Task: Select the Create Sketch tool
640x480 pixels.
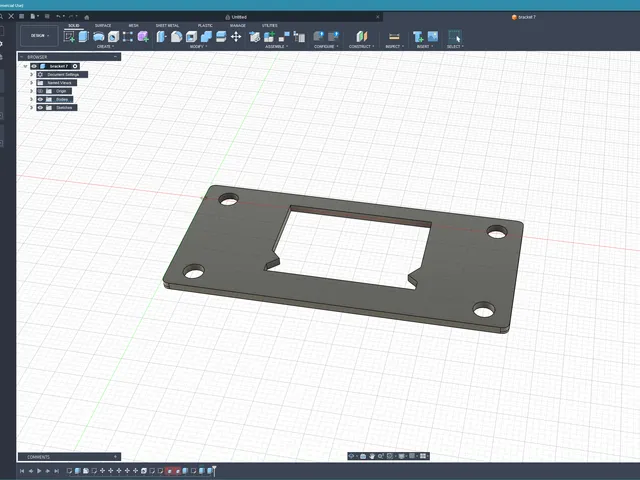Action: click(69, 37)
